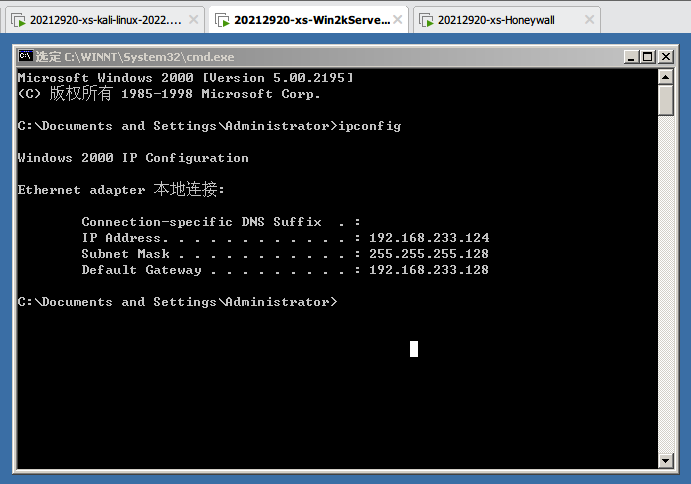Close the Win2kServer tab
Image resolution: width=691 pixels, height=484 pixels.
coord(398,19)
